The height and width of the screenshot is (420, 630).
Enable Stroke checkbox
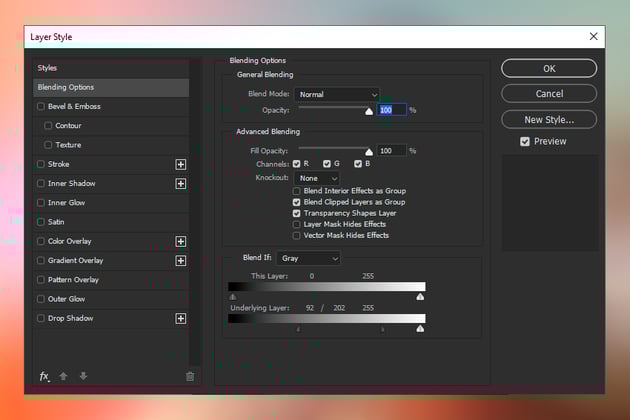pos(41,164)
